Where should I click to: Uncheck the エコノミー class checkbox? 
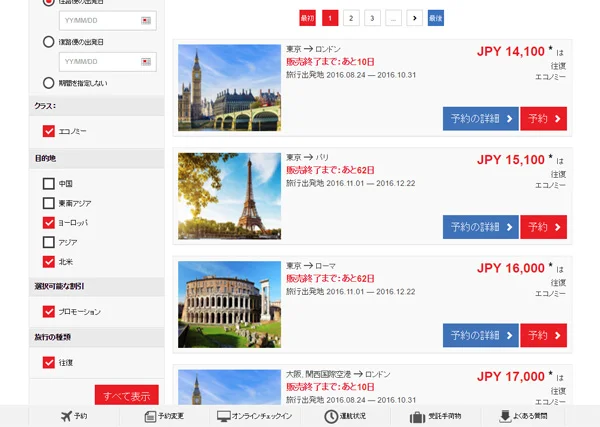click(49, 131)
